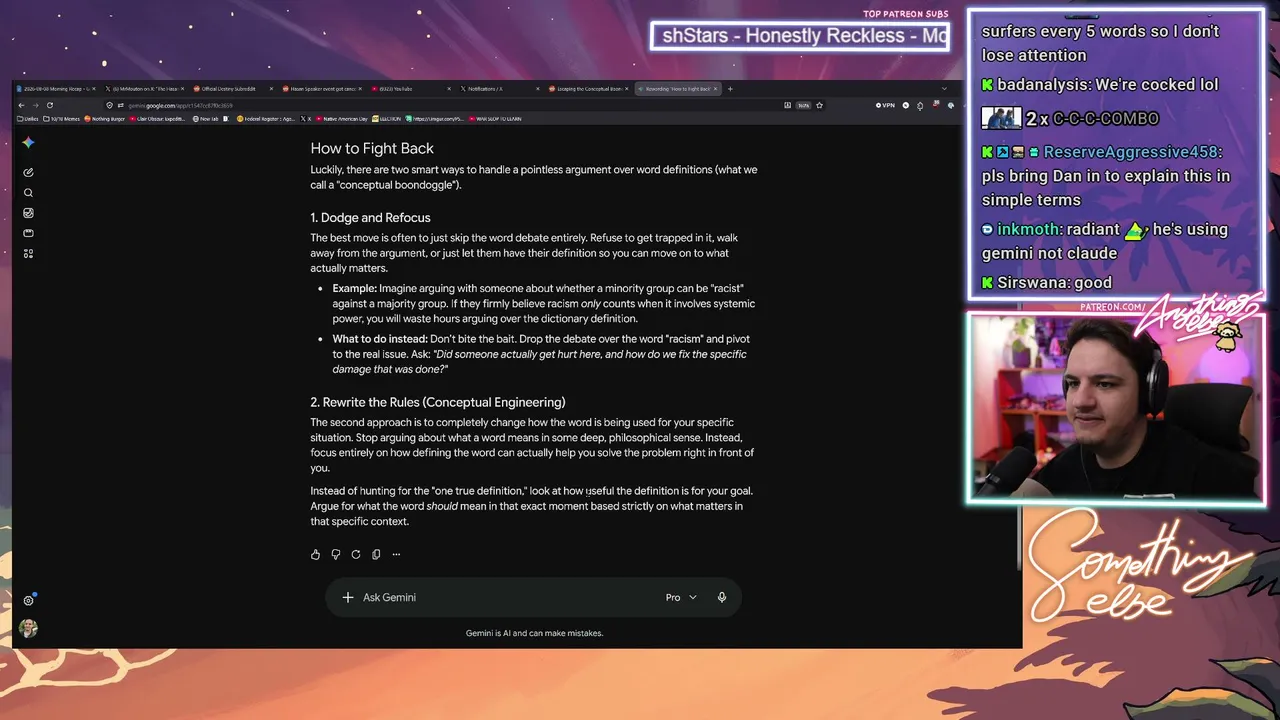The height and width of the screenshot is (720, 1280).
Task: Open the extensions puzzle icon in toolbar
Action: (x=920, y=105)
